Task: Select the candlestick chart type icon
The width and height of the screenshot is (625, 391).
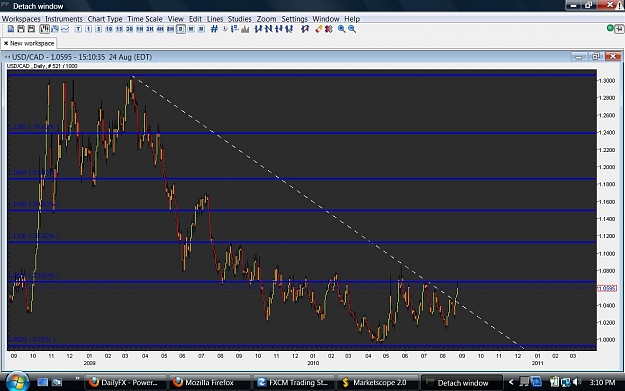Action: tap(44, 29)
